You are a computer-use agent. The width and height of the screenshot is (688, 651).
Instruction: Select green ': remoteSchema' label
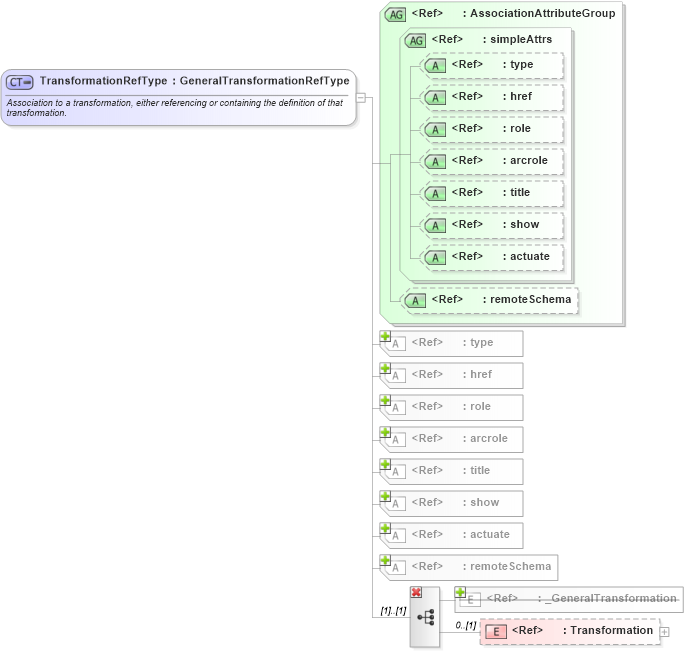coord(527,299)
